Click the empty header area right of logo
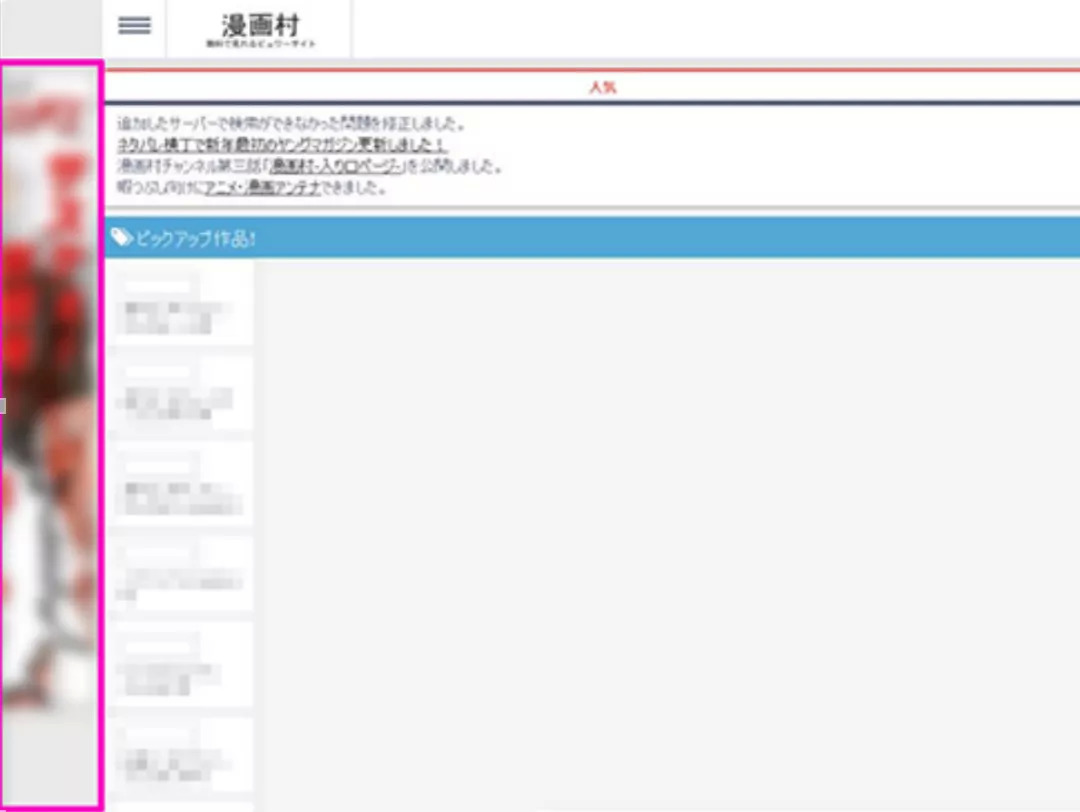Image resolution: width=1080 pixels, height=812 pixels. [715, 29]
